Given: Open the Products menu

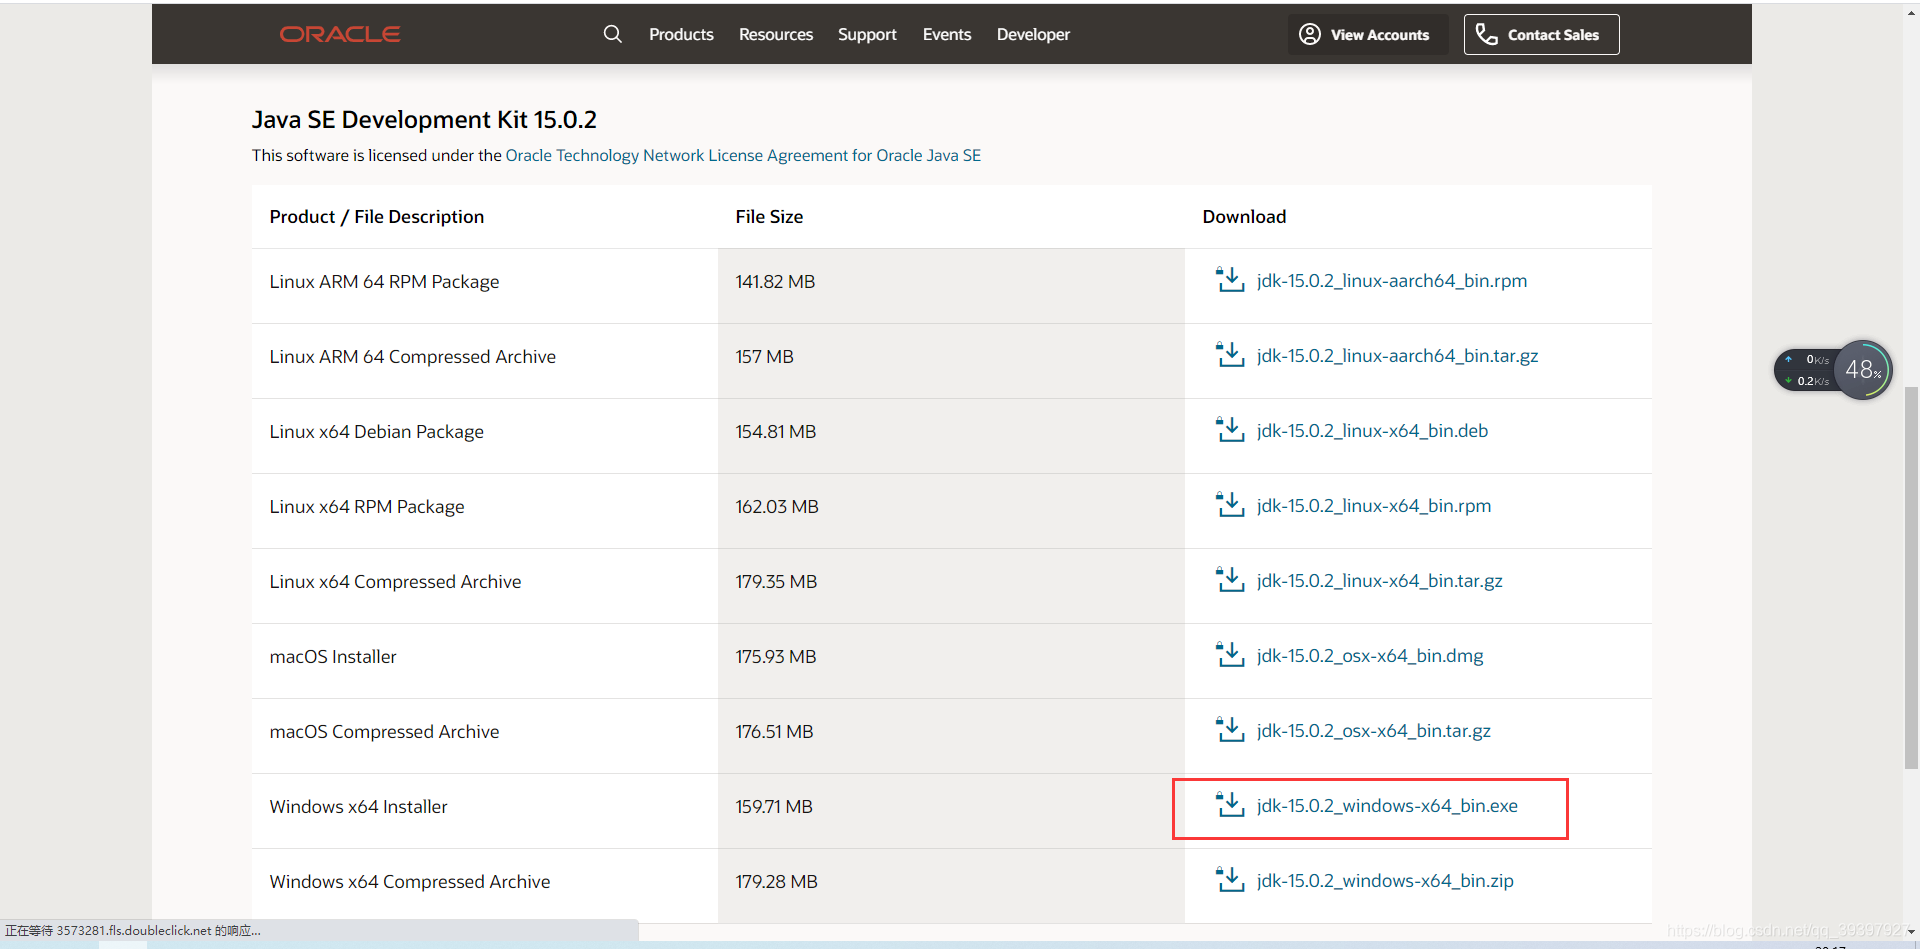Looking at the screenshot, I should 681,34.
